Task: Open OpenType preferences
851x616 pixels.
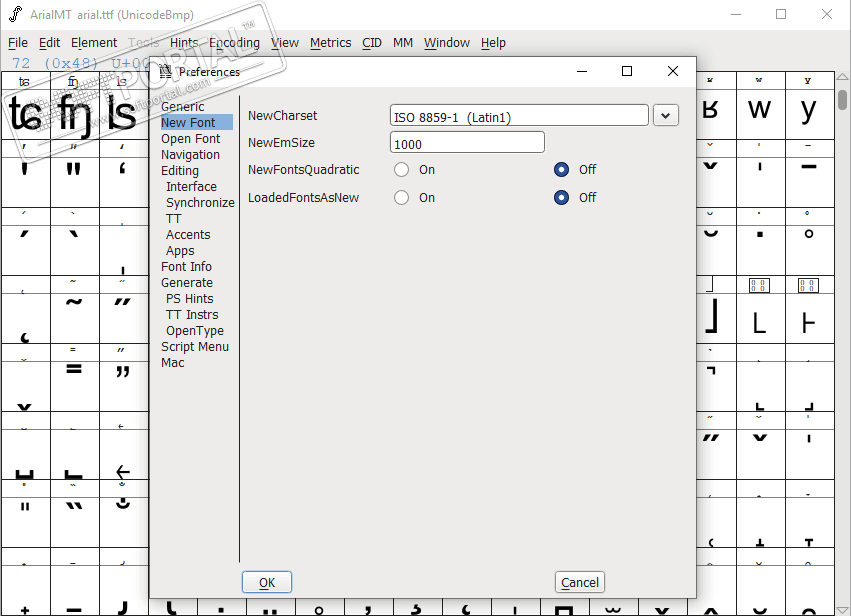Action: (x=195, y=331)
